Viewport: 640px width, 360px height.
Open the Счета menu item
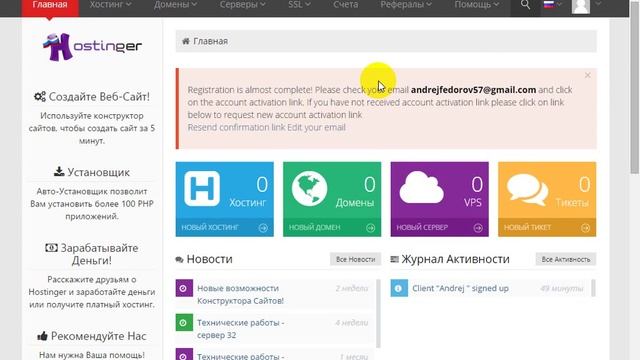tap(345, 5)
